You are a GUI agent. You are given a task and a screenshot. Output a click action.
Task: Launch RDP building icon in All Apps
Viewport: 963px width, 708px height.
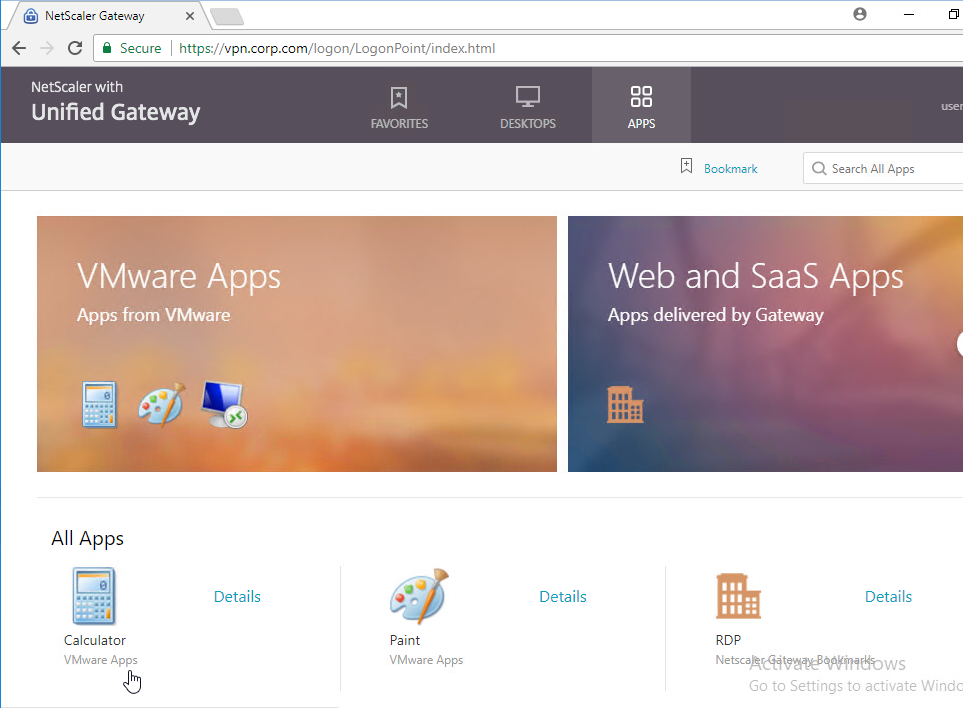(738, 596)
